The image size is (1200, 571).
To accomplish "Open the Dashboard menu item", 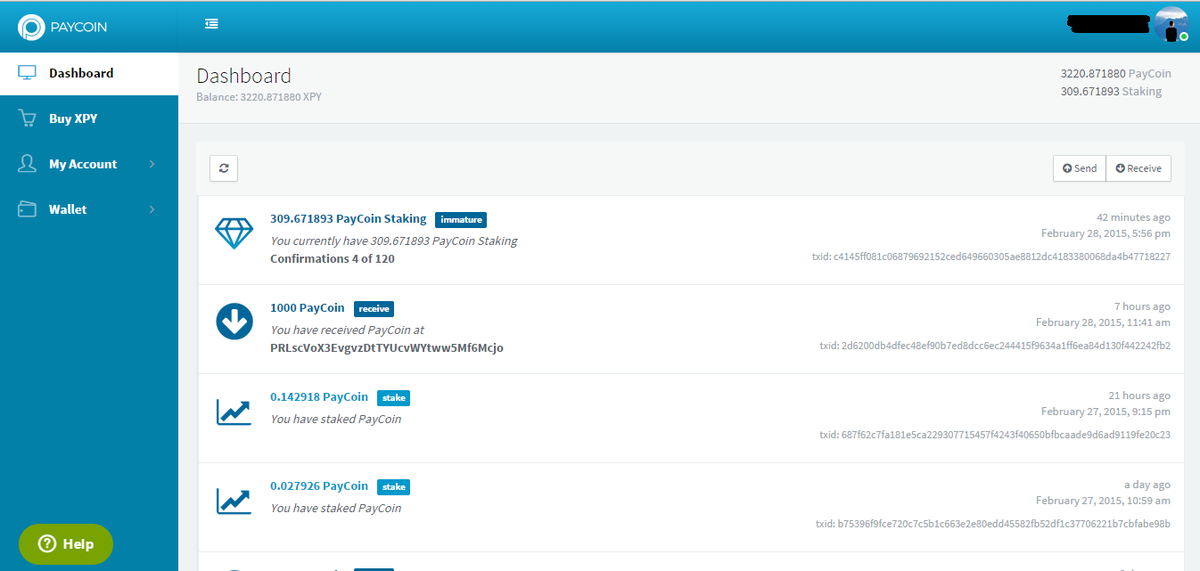I will coord(89,73).
